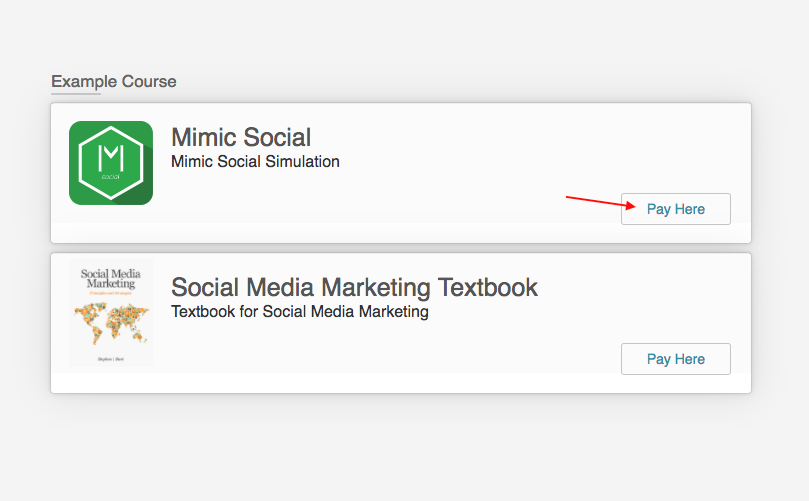Click the 'Textbook for Social Media Marketing' description
The width and height of the screenshot is (809, 501).
point(299,311)
